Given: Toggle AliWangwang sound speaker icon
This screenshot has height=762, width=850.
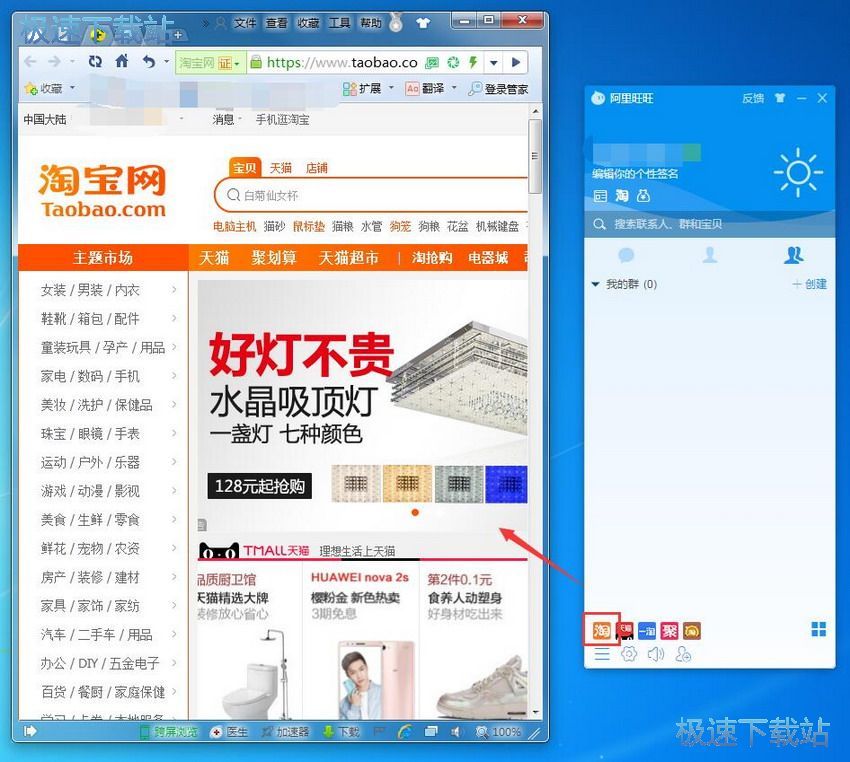Looking at the screenshot, I should point(656,654).
